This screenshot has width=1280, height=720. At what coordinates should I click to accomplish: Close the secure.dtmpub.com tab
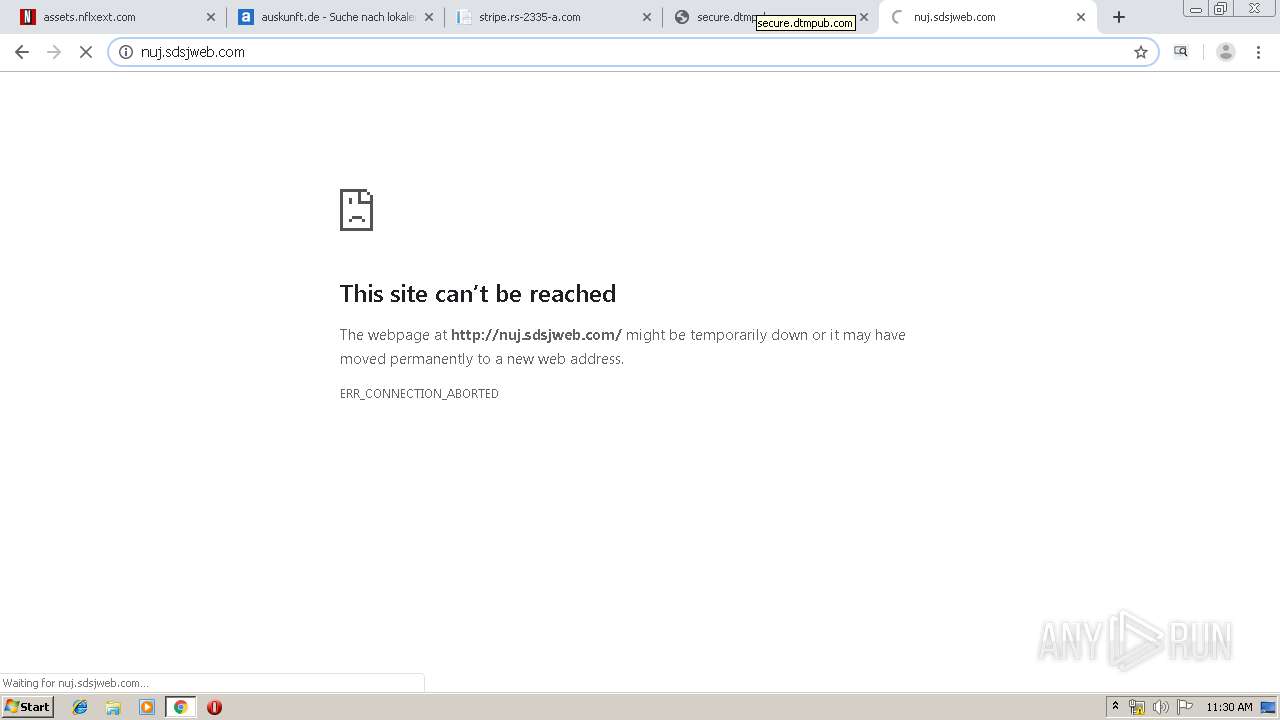(x=864, y=17)
